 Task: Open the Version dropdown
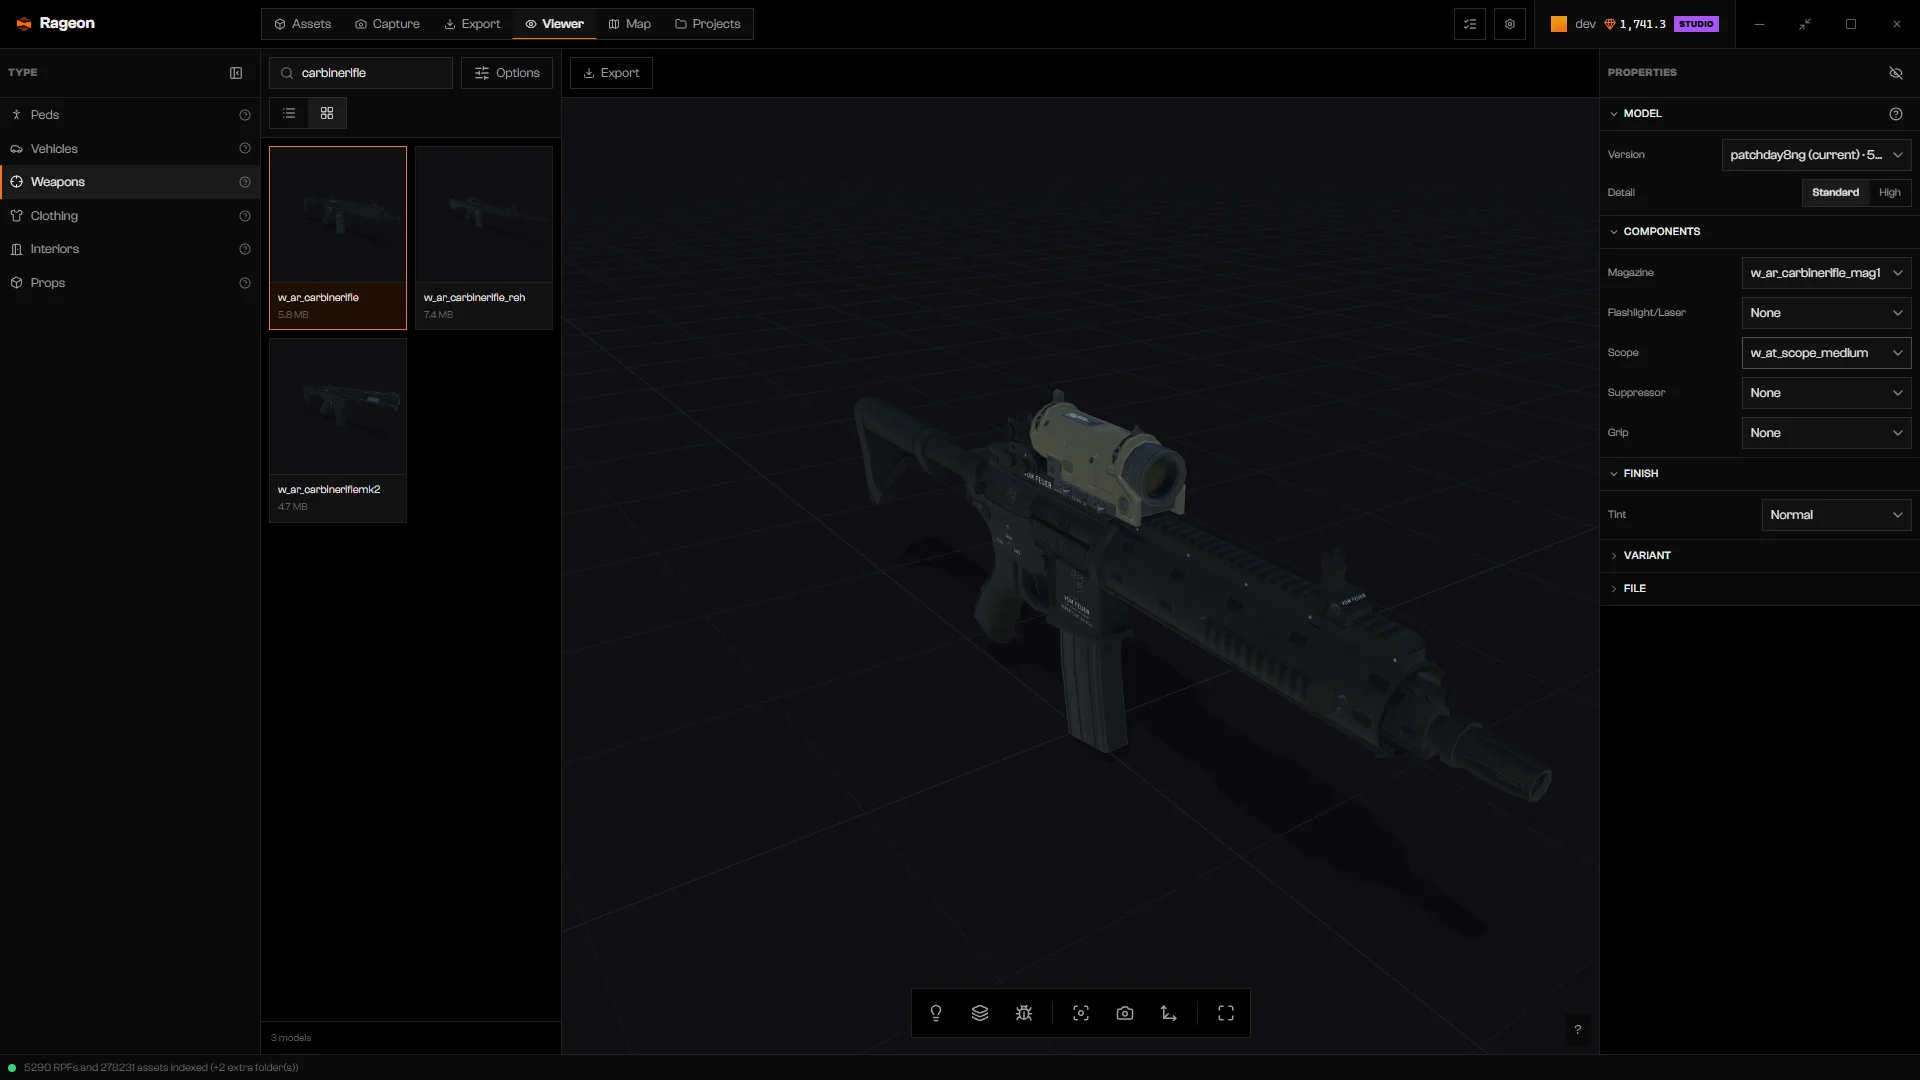click(1816, 155)
